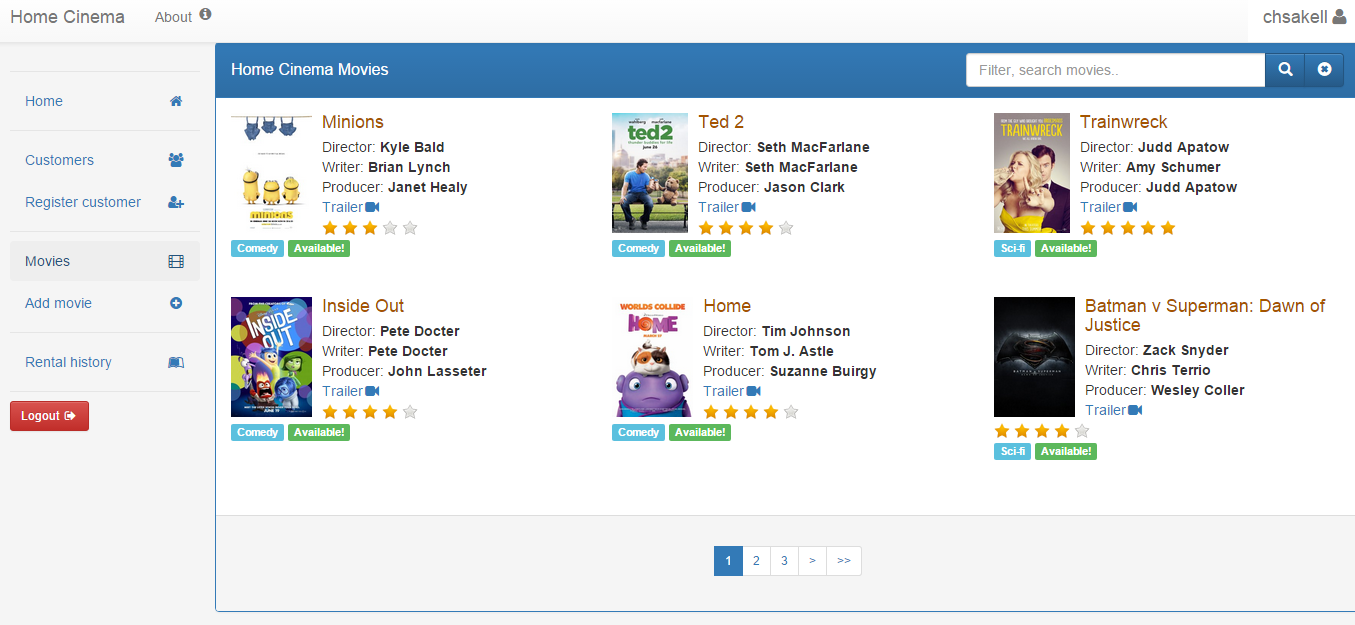Click the Register customer user-plus icon
The width and height of the screenshot is (1355, 625).
176,202
